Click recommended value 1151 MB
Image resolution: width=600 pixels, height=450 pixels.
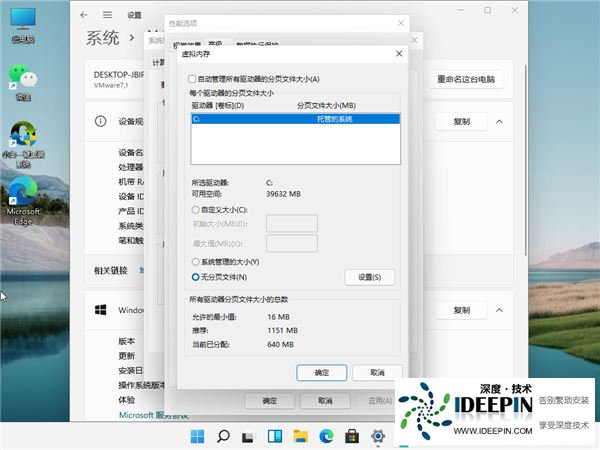tap(282, 330)
